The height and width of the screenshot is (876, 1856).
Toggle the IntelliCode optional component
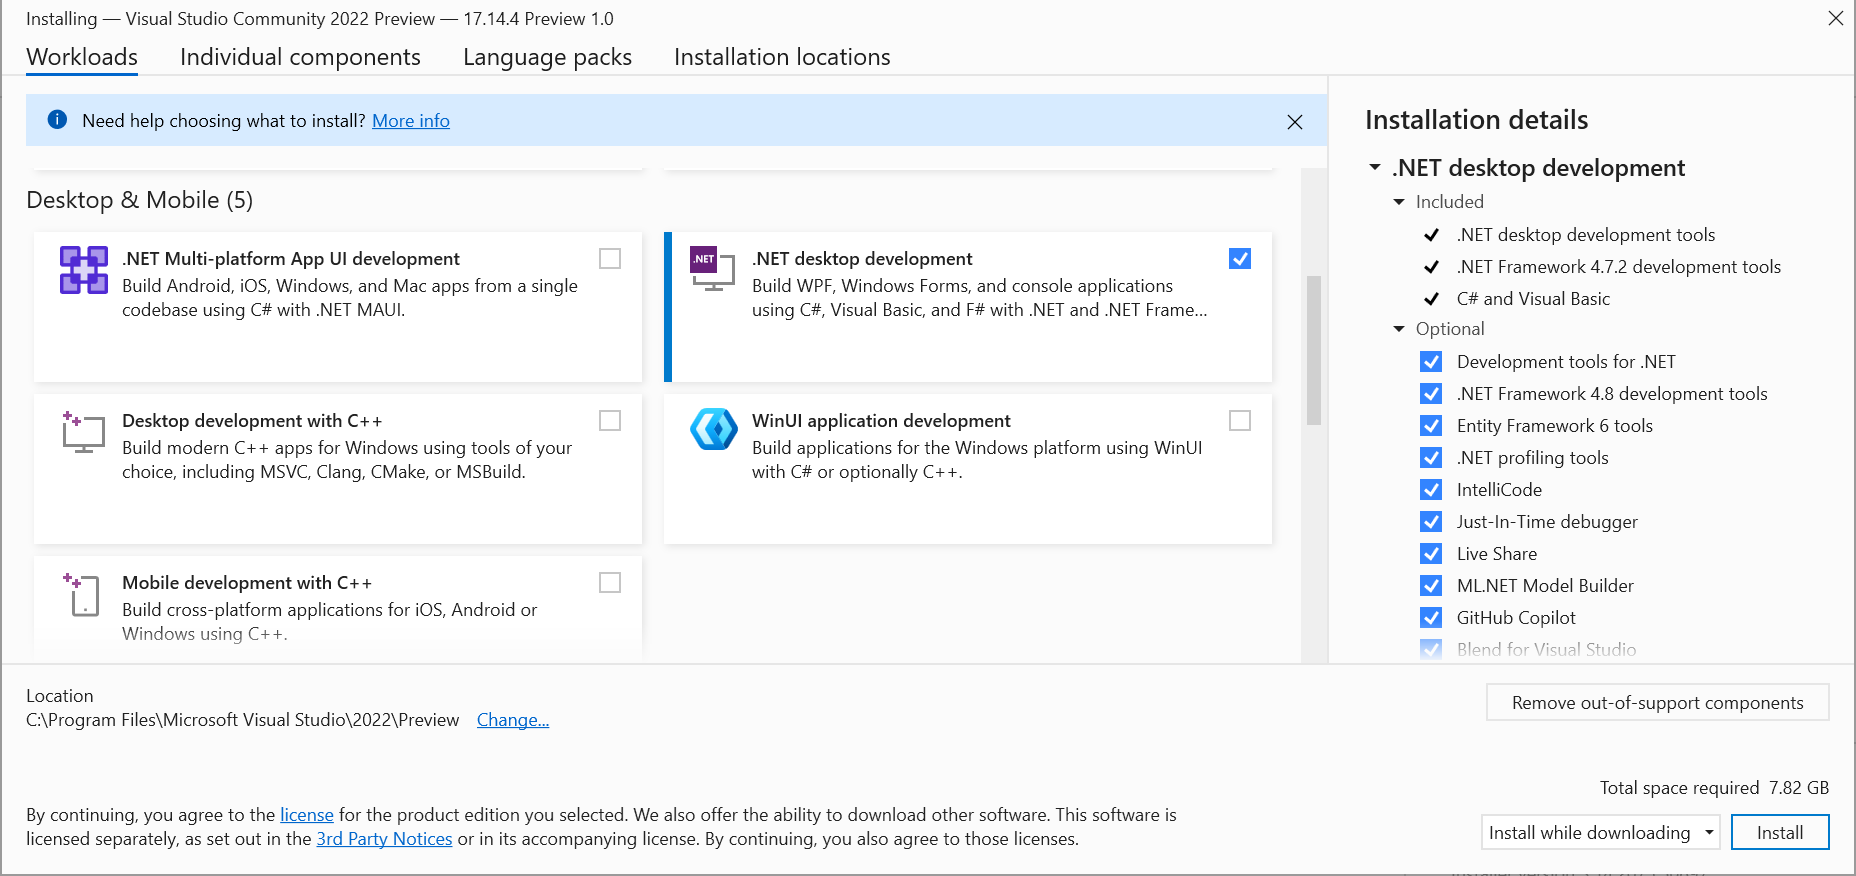pos(1431,490)
